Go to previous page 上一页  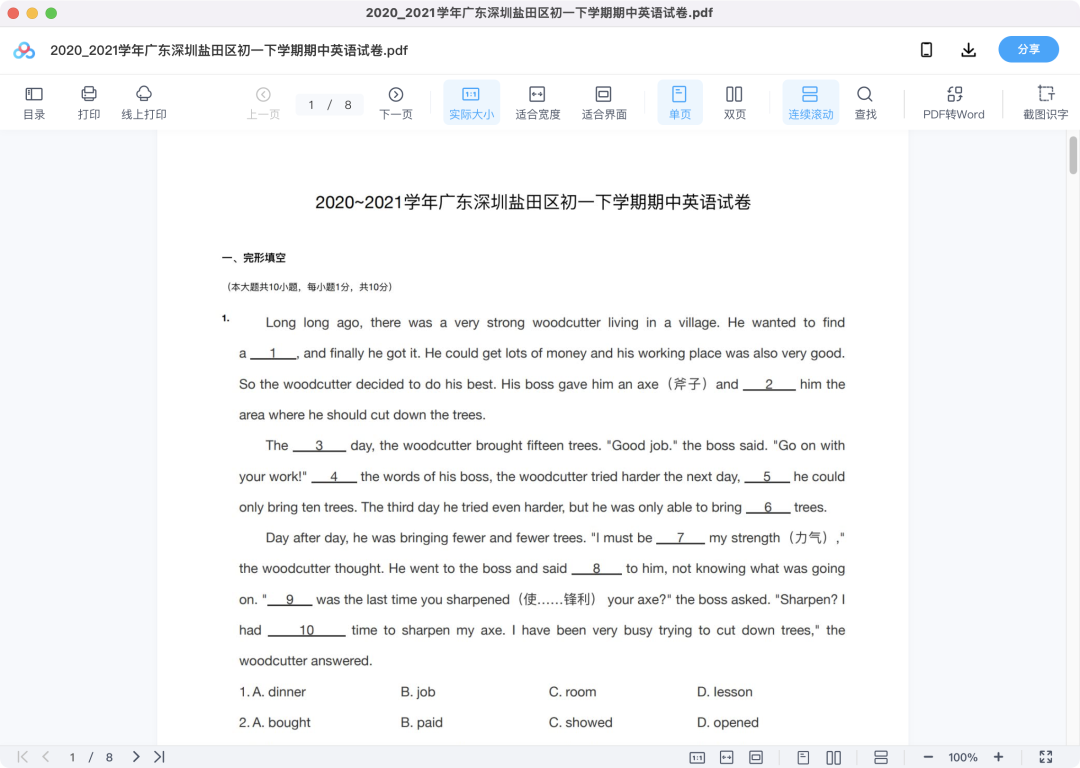[263, 103]
